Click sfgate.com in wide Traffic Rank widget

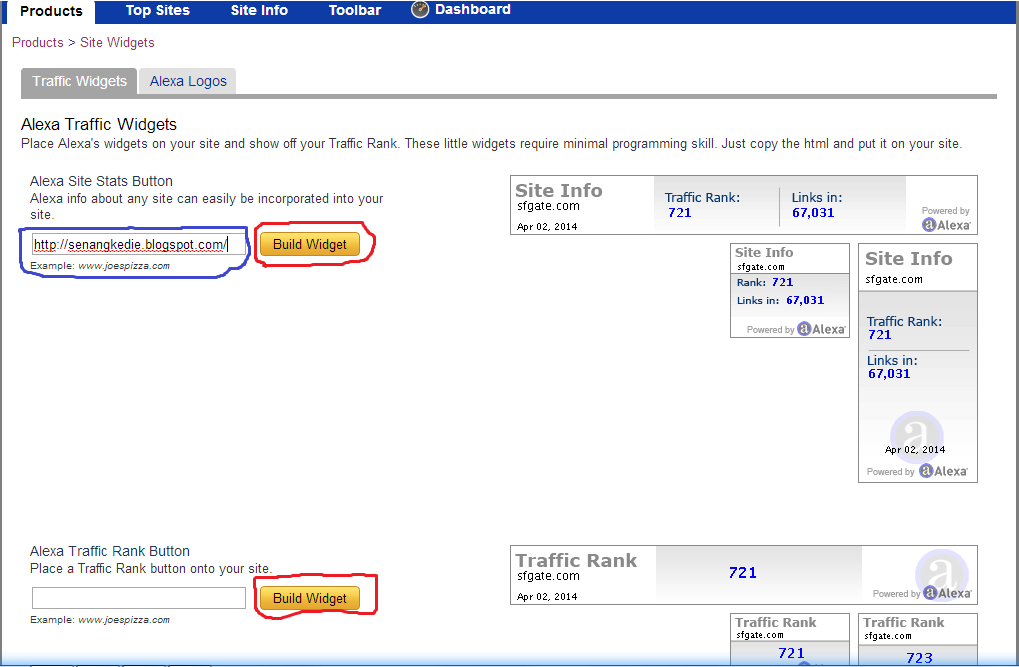pyautogui.click(x=548, y=576)
